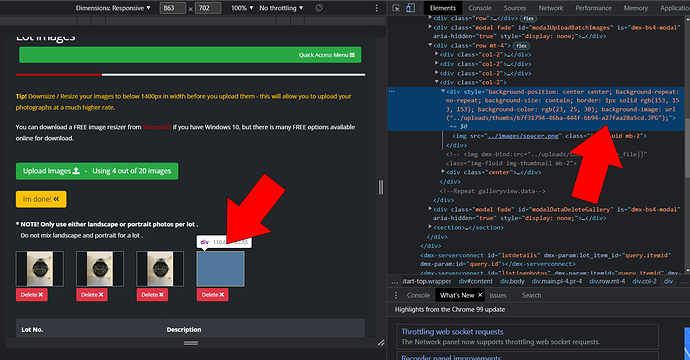The width and height of the screenshot is (690, 360).
Task: Click the Im done! button
Action: 41,199
